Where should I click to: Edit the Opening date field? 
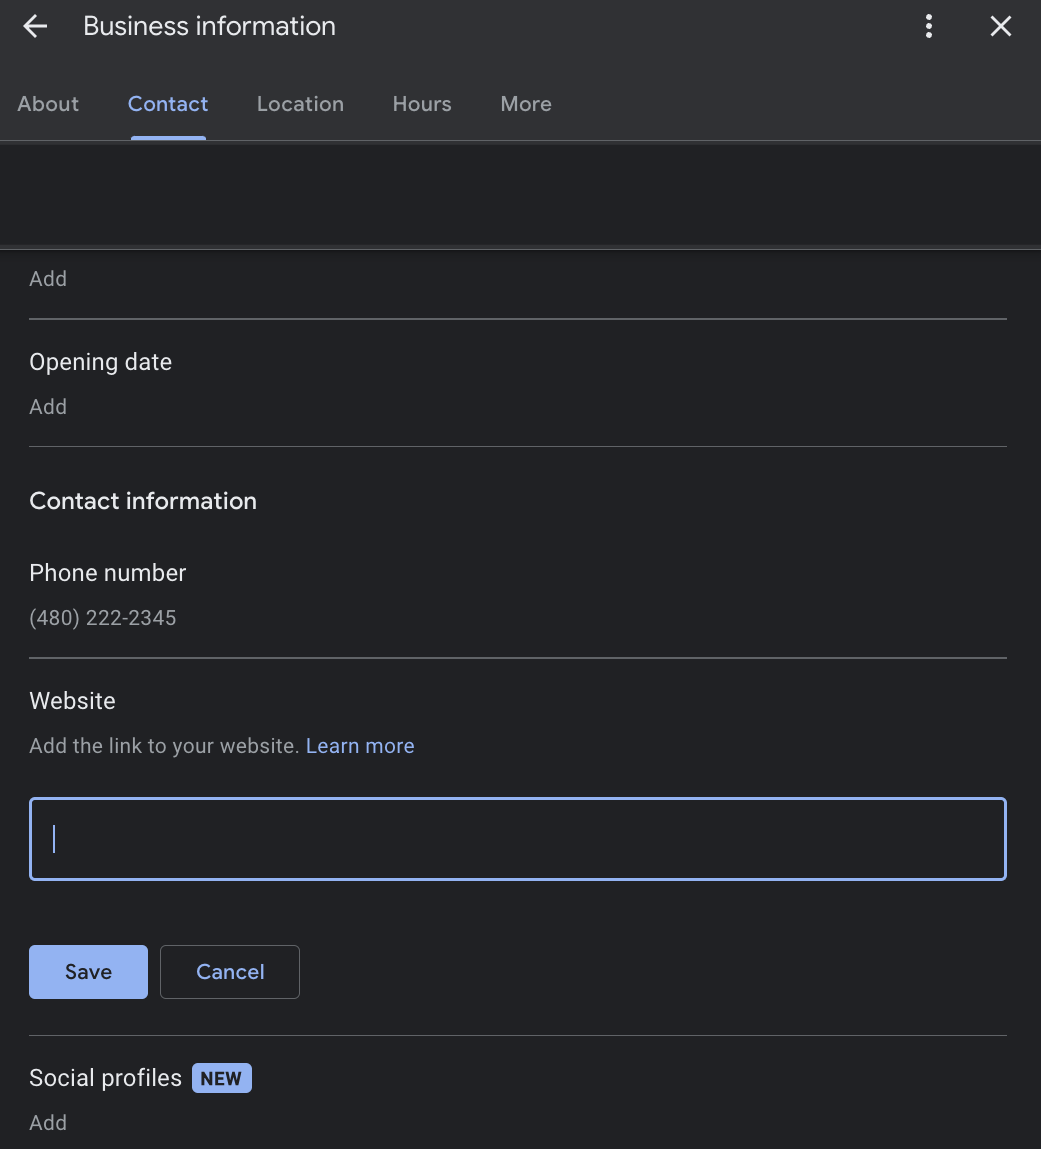click(518, 383)
